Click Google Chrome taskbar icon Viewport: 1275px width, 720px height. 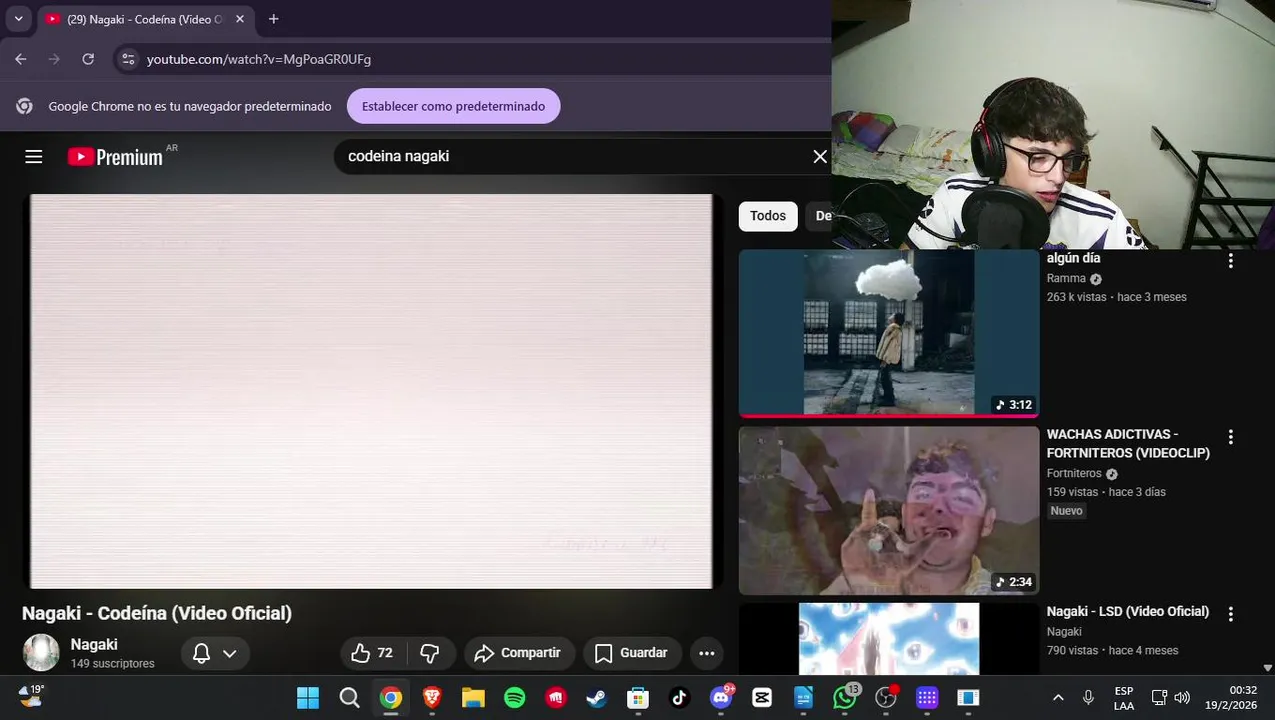point(391,698)
